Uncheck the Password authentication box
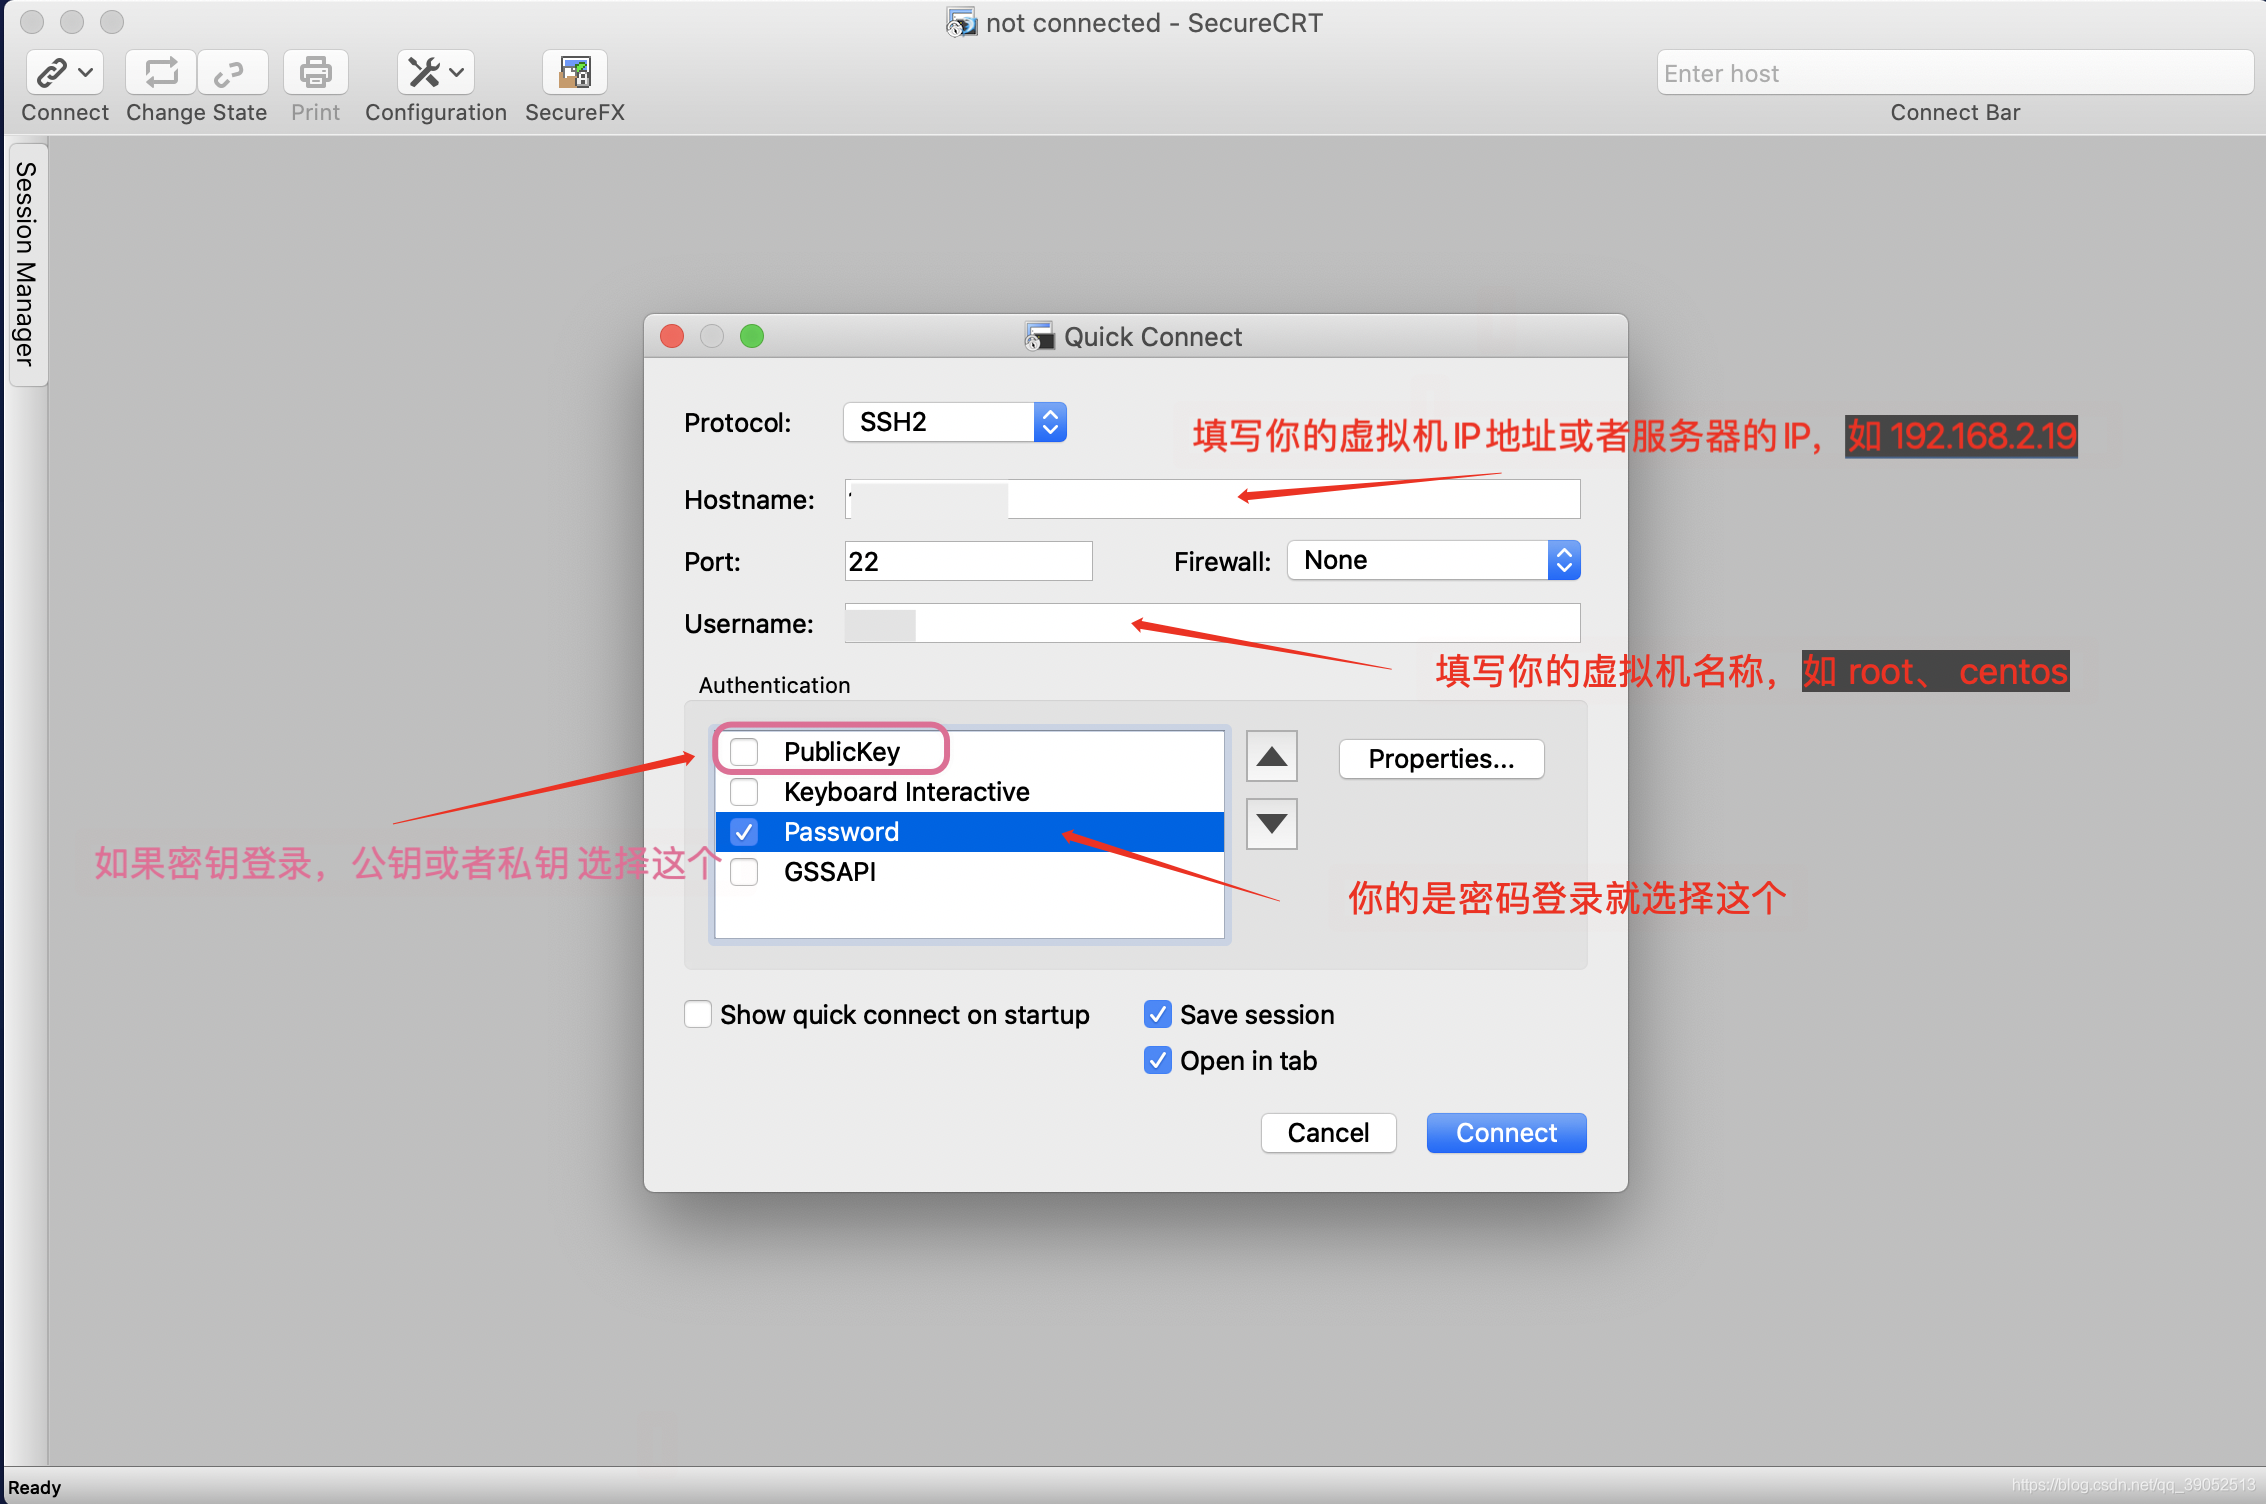The width and height of the screenshot is (2266, 1504). tap(744, 832)
